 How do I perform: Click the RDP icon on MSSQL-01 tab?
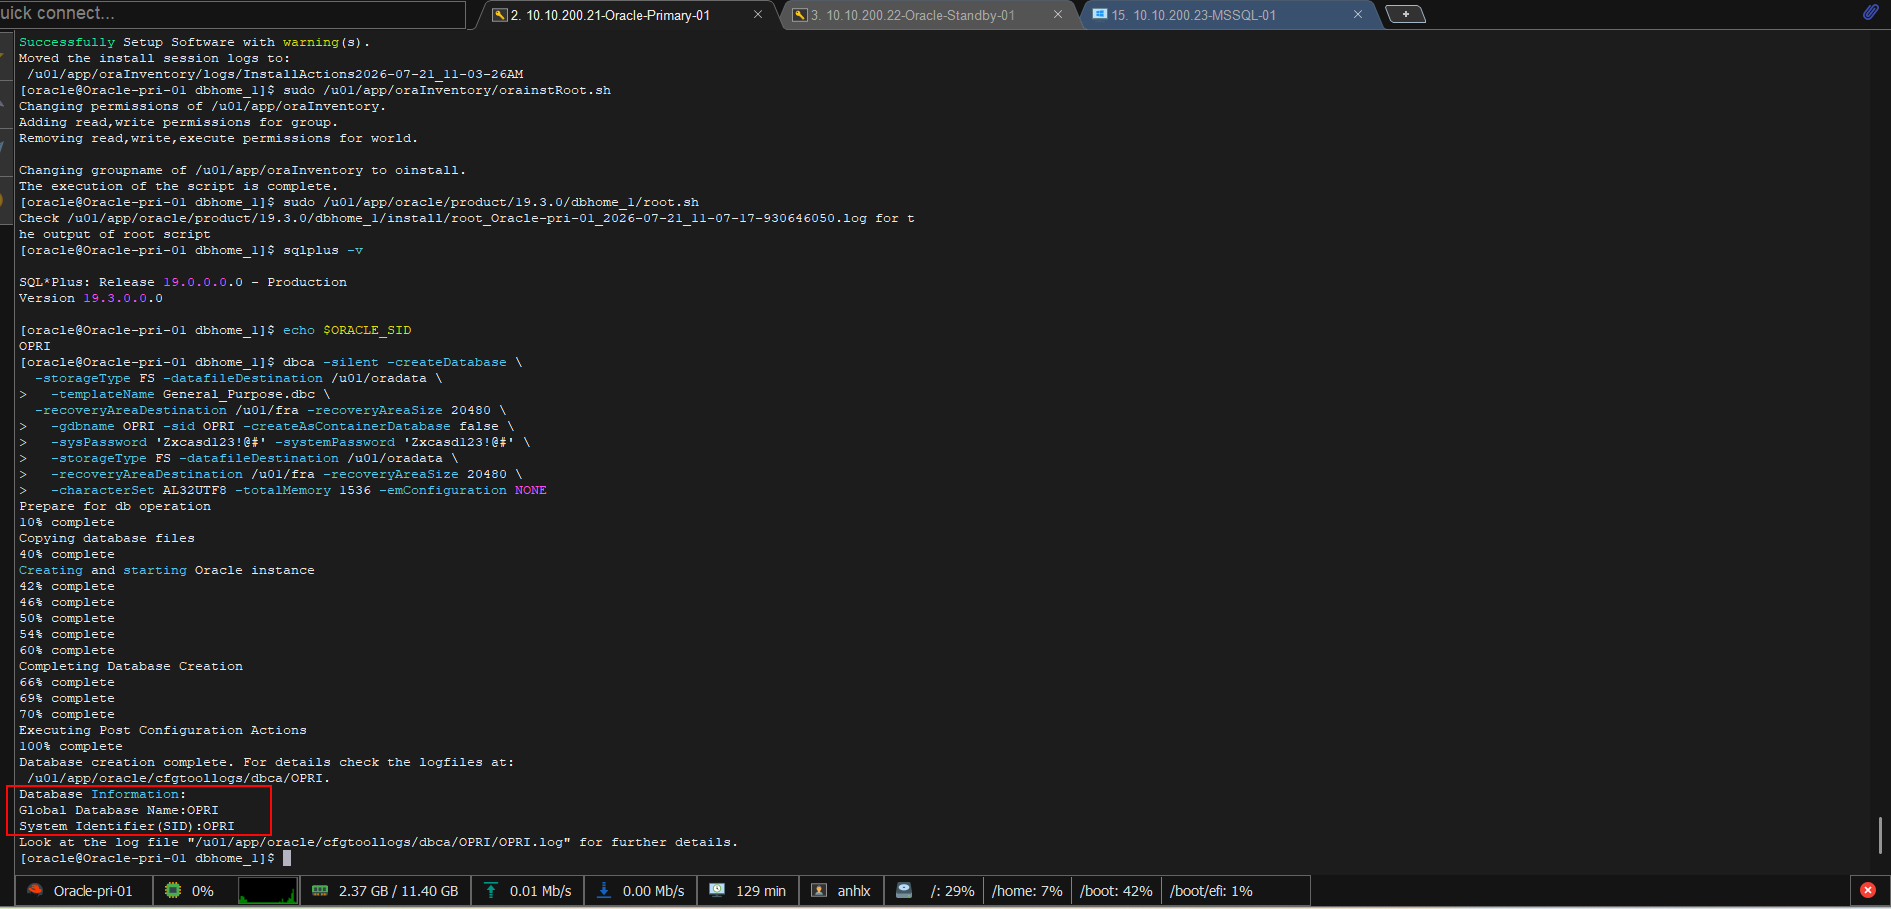pos(1100,15)
